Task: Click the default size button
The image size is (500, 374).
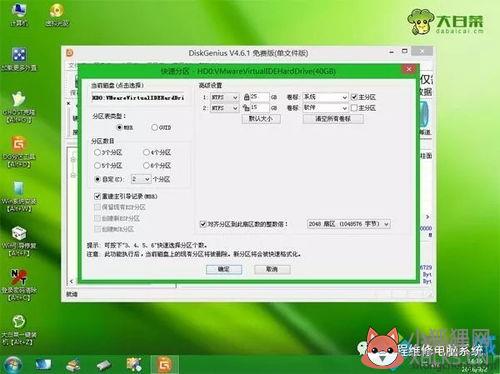Action: point(261,119)
